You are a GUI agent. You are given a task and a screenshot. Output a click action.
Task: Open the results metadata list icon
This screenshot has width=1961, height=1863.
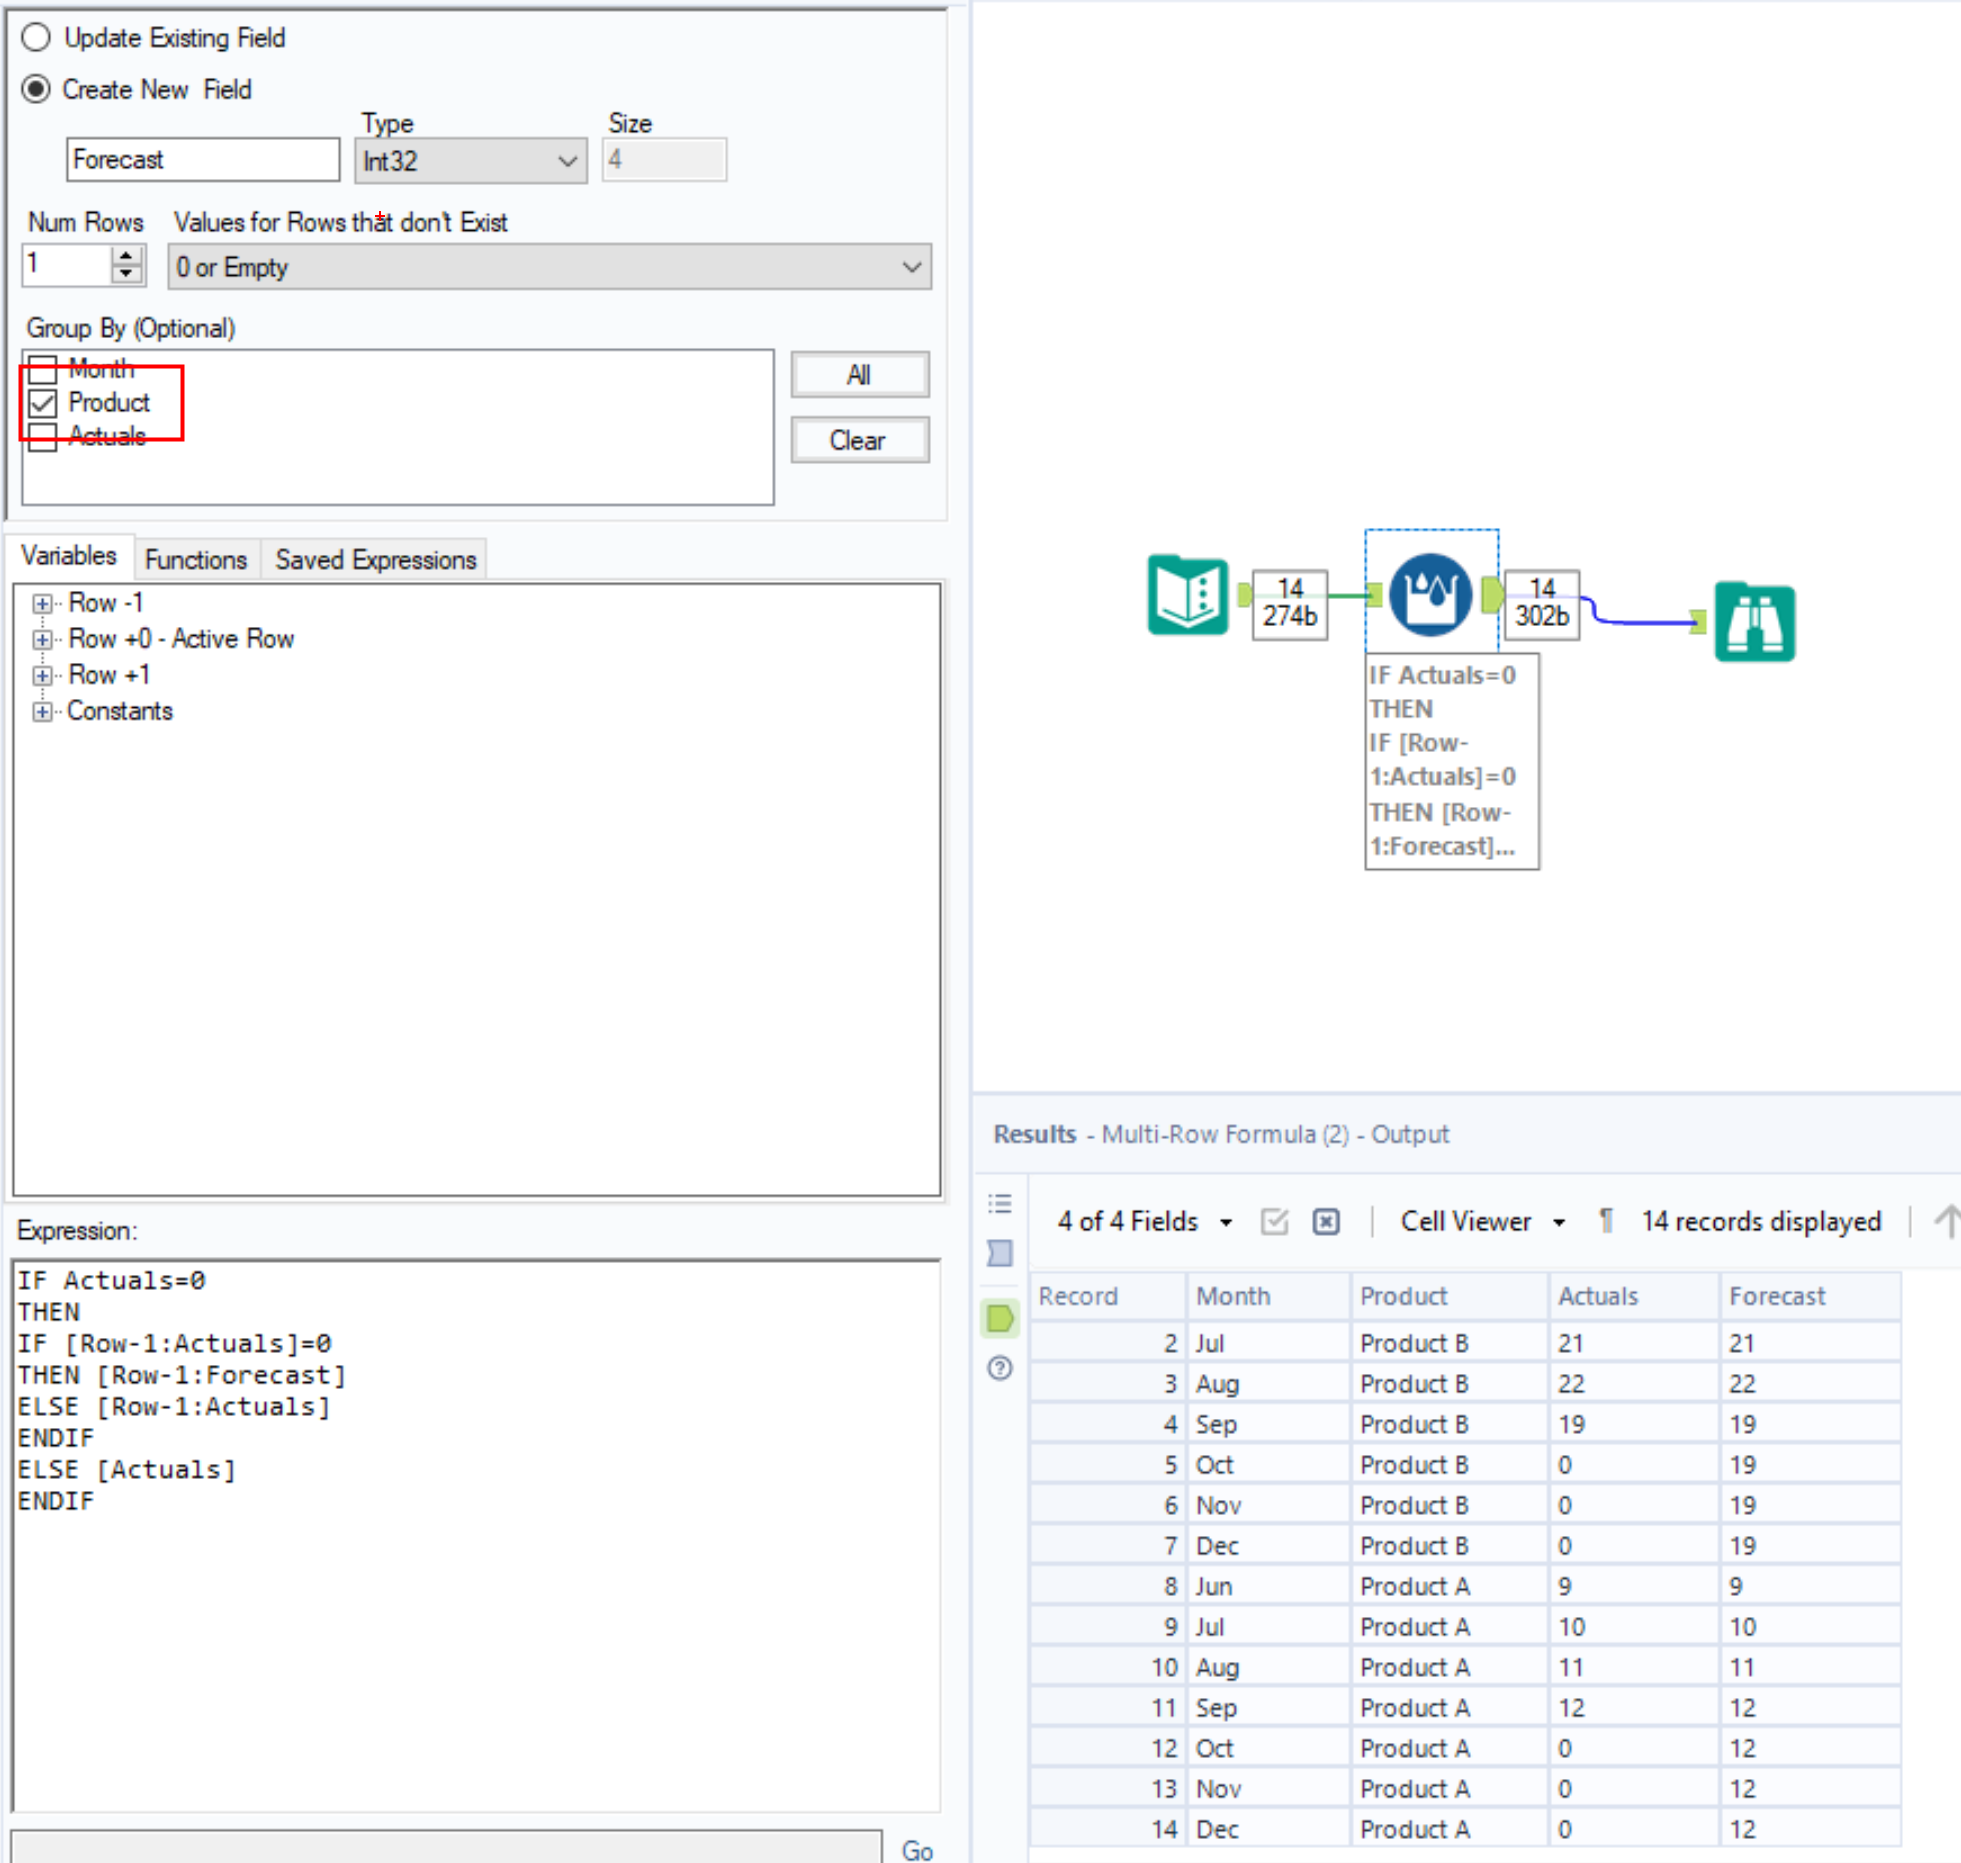coord(999,1204)
